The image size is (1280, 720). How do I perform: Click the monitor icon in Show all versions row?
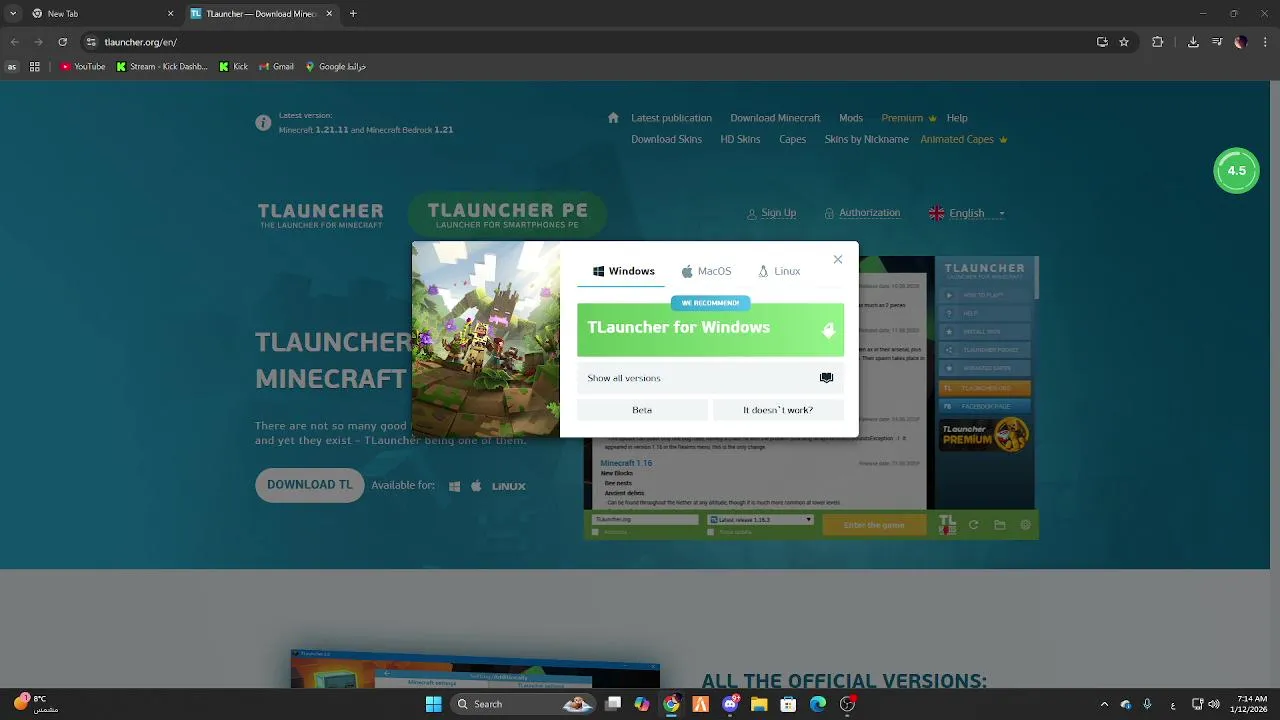click(826, 378)
